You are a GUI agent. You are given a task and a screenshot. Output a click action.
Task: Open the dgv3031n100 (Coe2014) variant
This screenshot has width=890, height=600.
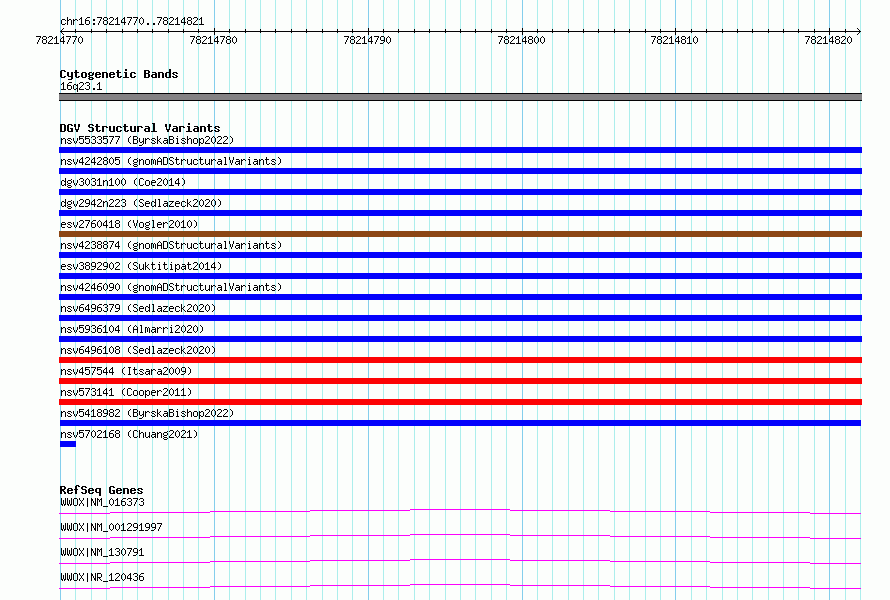[123, 182]
